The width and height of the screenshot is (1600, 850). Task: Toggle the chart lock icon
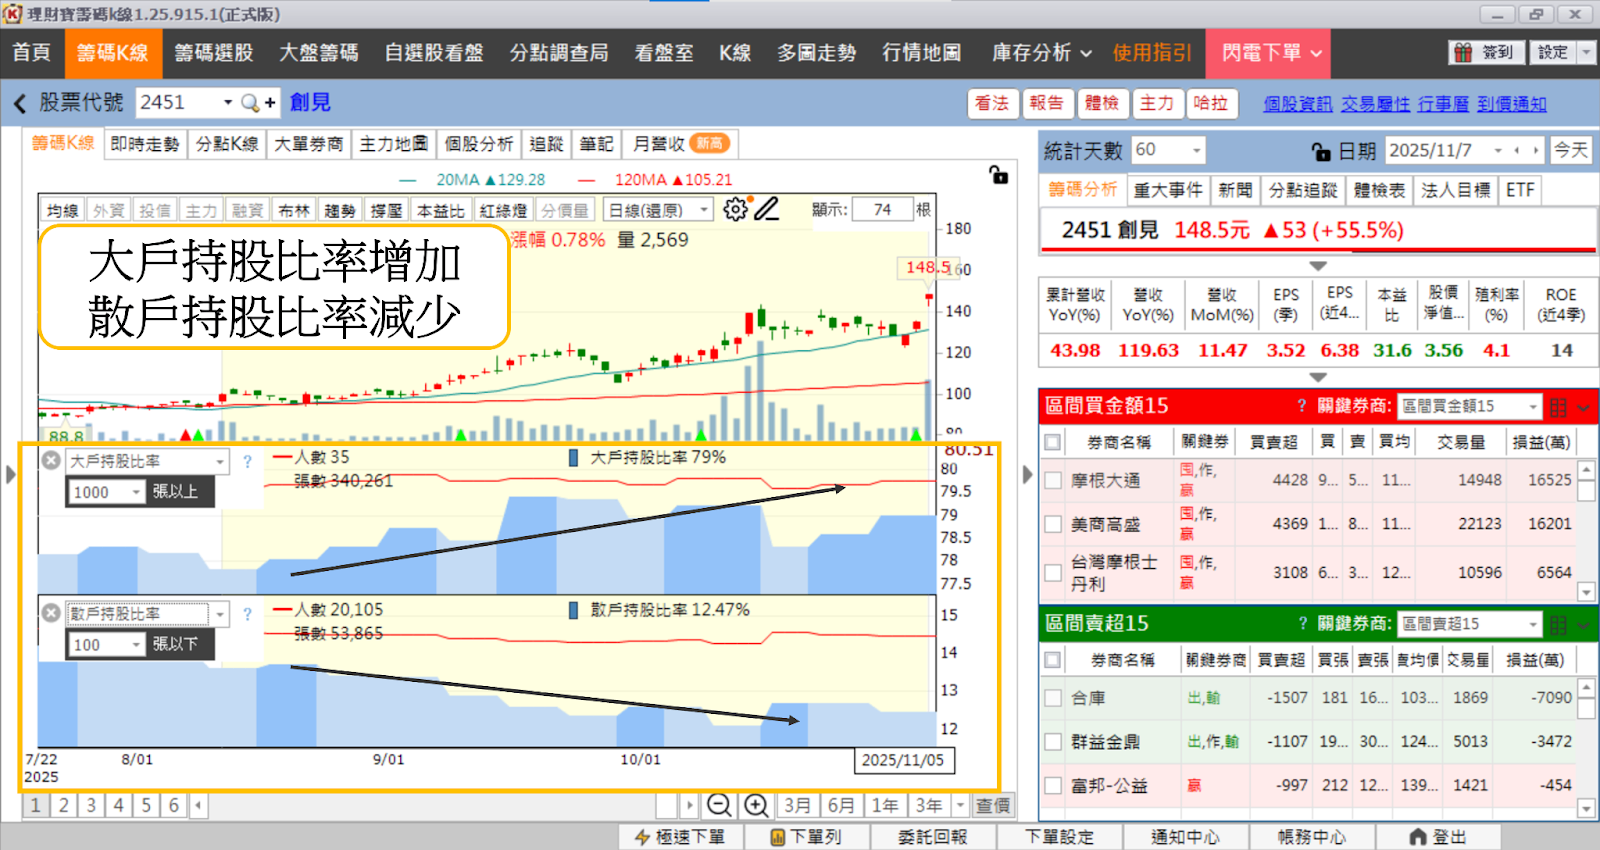[x=998, y=174]
